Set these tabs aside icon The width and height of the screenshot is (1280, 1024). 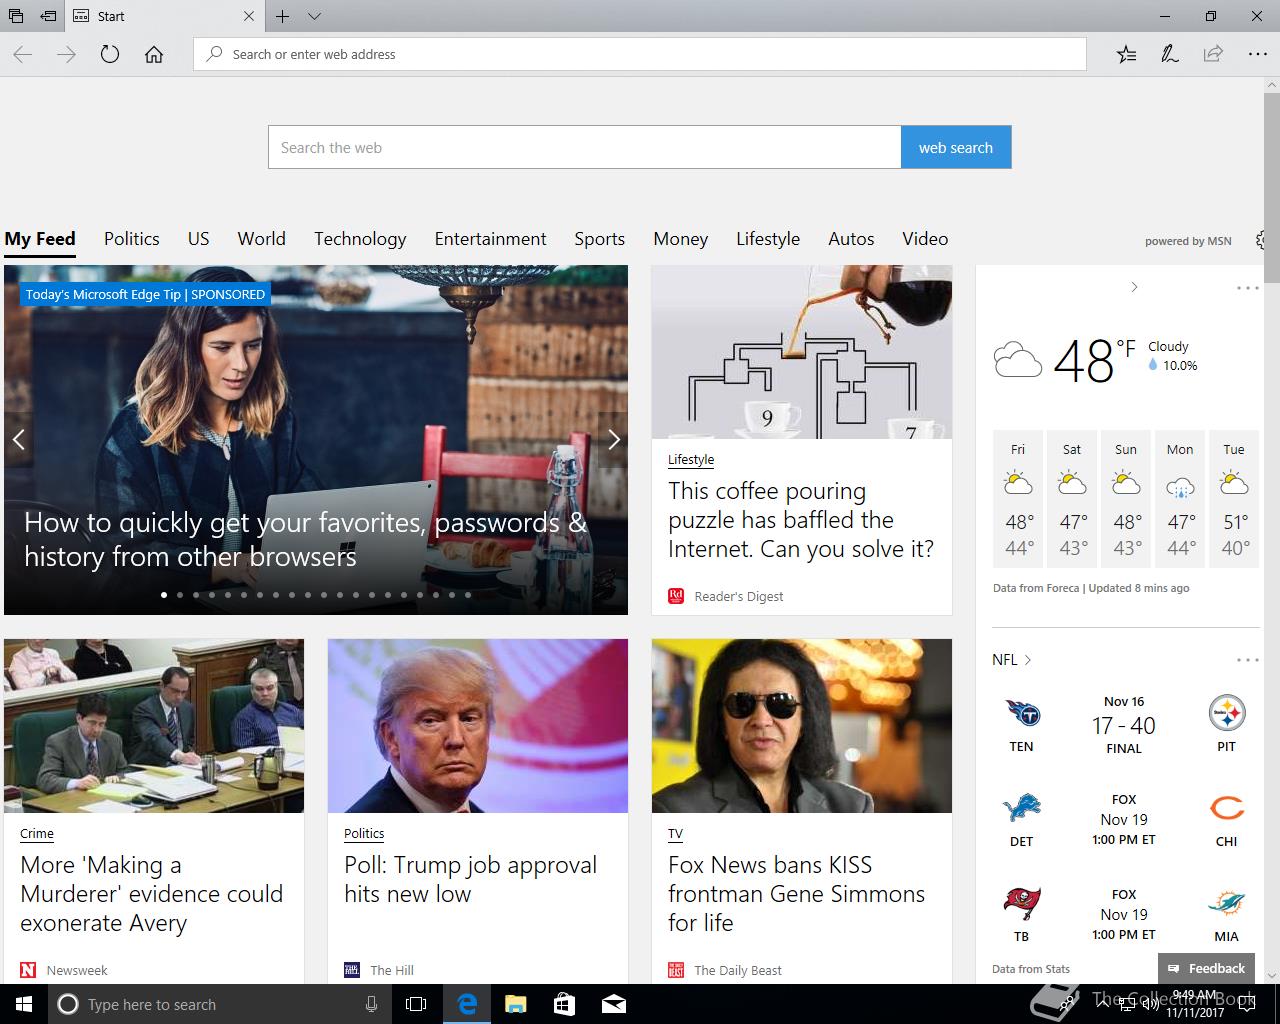[x=48, y=16]
